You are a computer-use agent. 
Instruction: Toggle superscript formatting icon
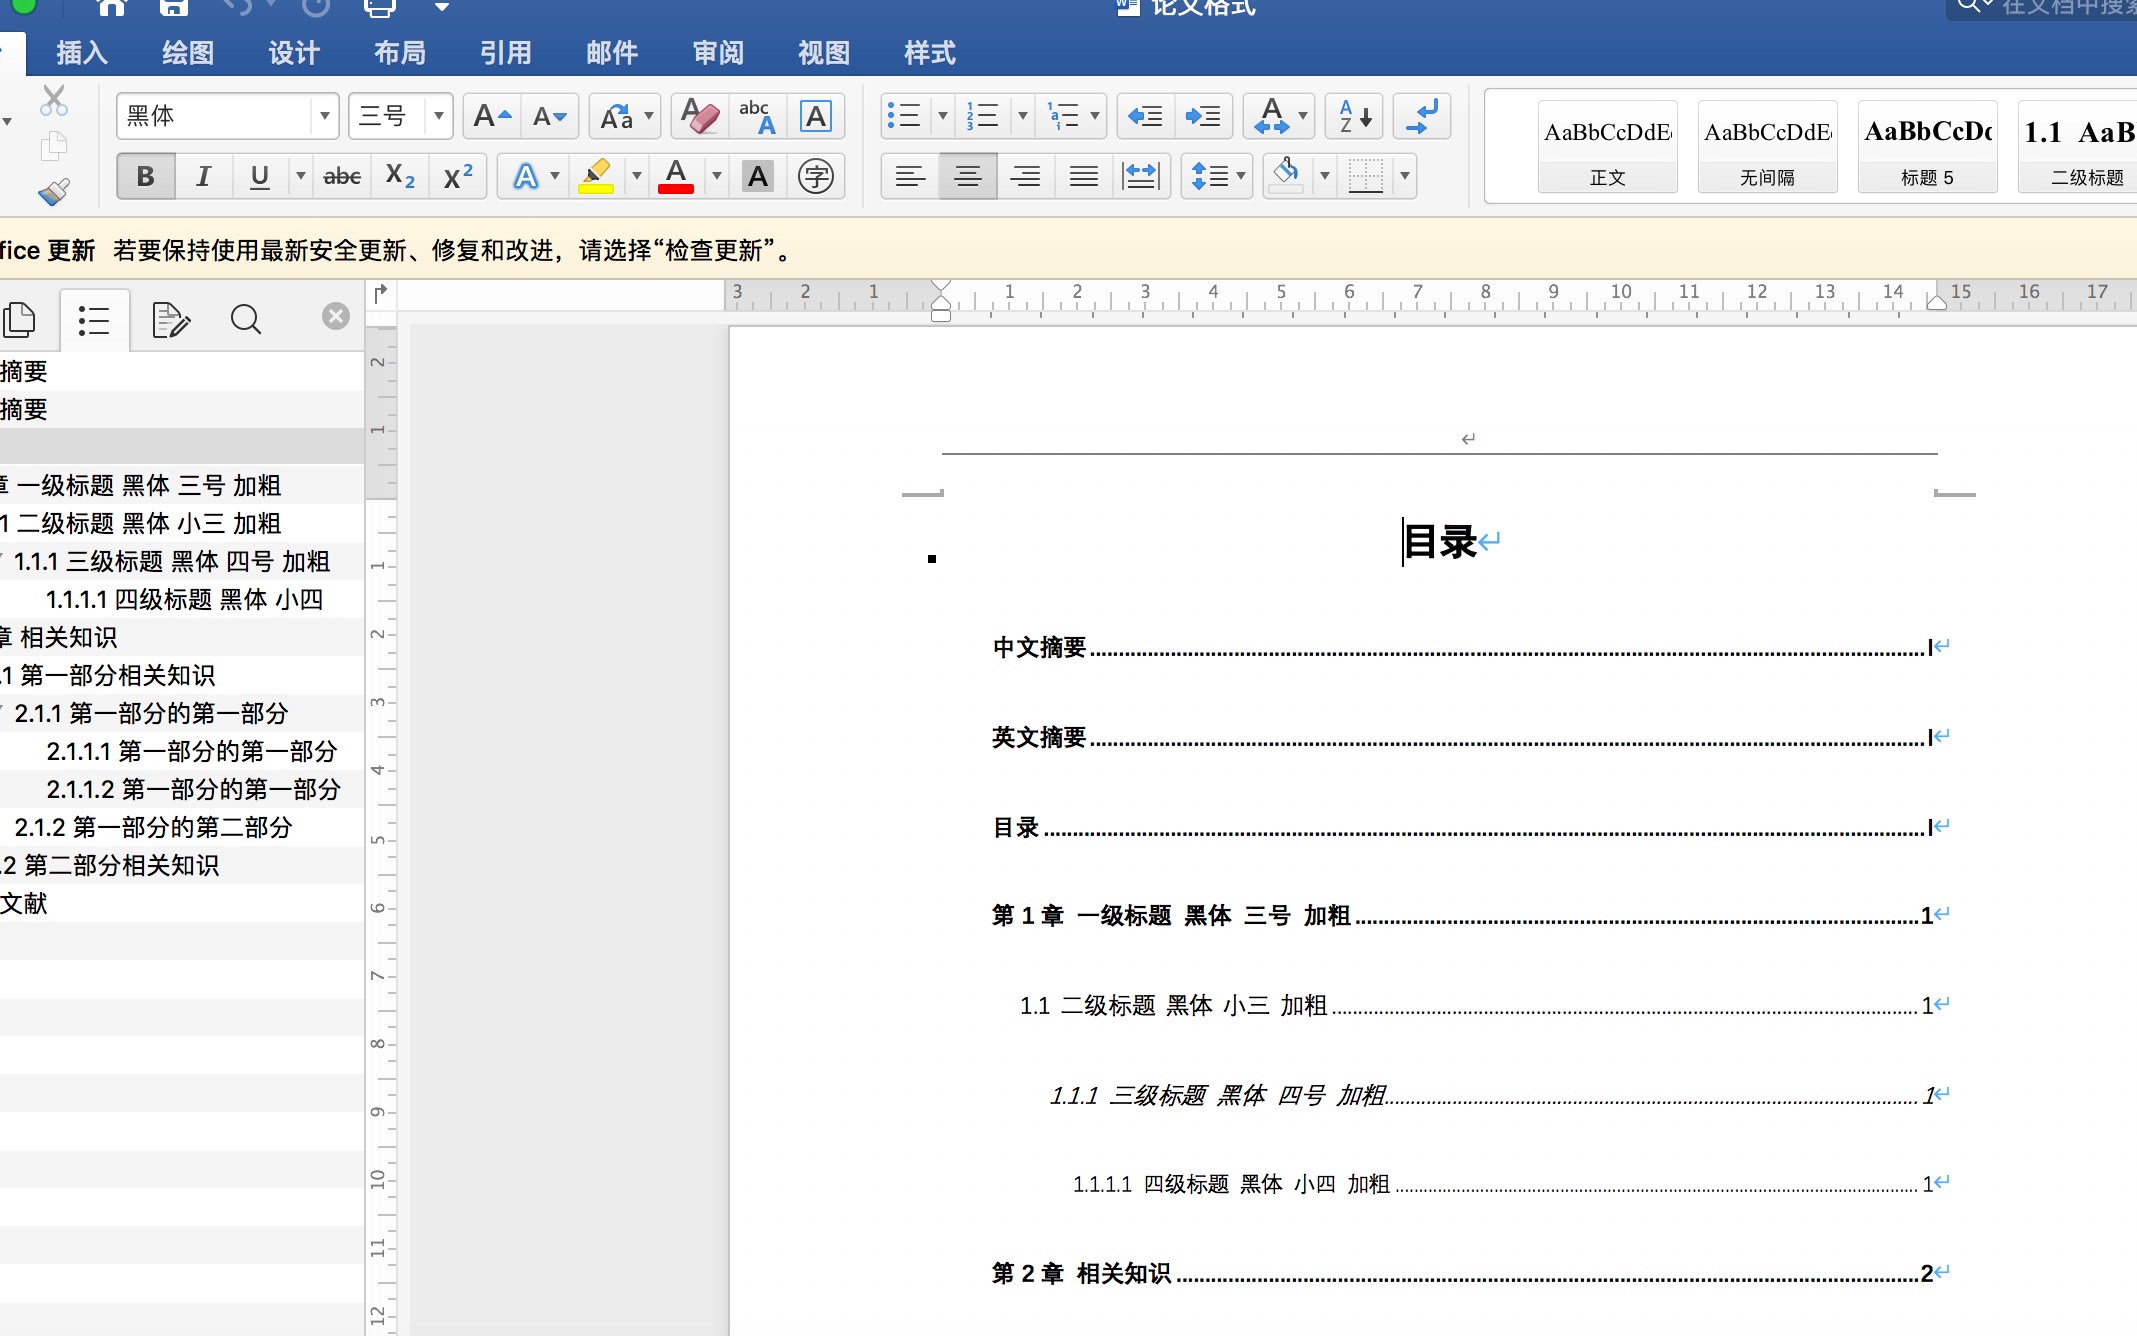pyautogui.click(x=455, y=174)
